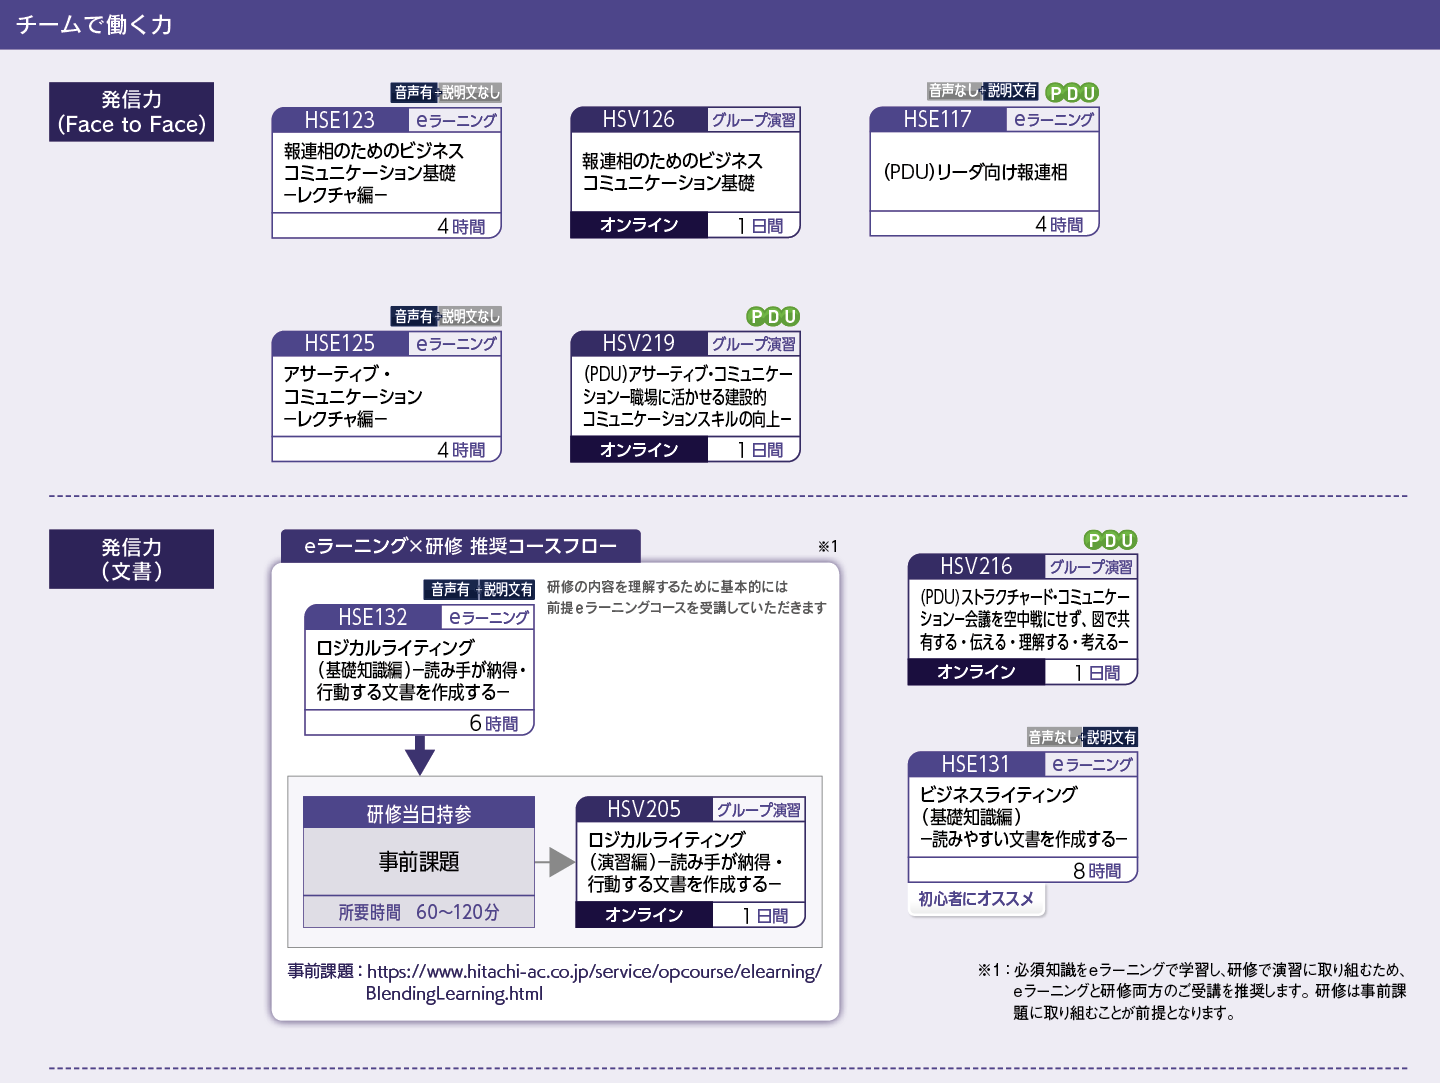
Task: Open the HSE123 course card
Action: tap(386, 173)
